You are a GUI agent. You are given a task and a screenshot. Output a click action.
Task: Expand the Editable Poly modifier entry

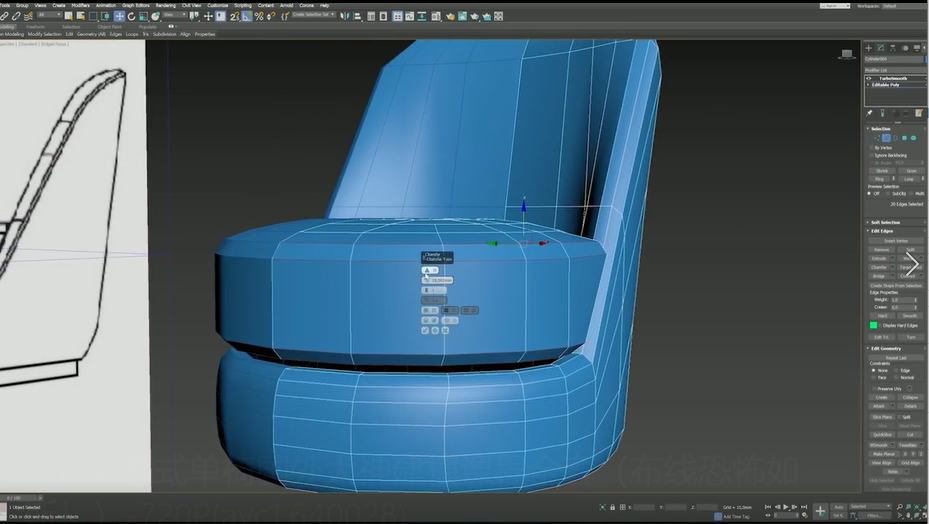pos(869,85)
